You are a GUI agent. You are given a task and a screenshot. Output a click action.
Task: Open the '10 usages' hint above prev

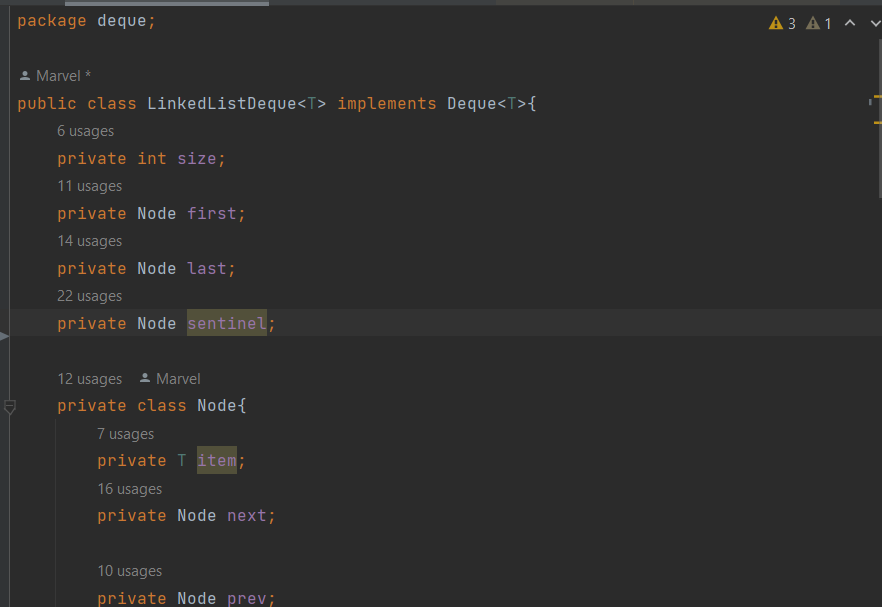tap(129, 571)
